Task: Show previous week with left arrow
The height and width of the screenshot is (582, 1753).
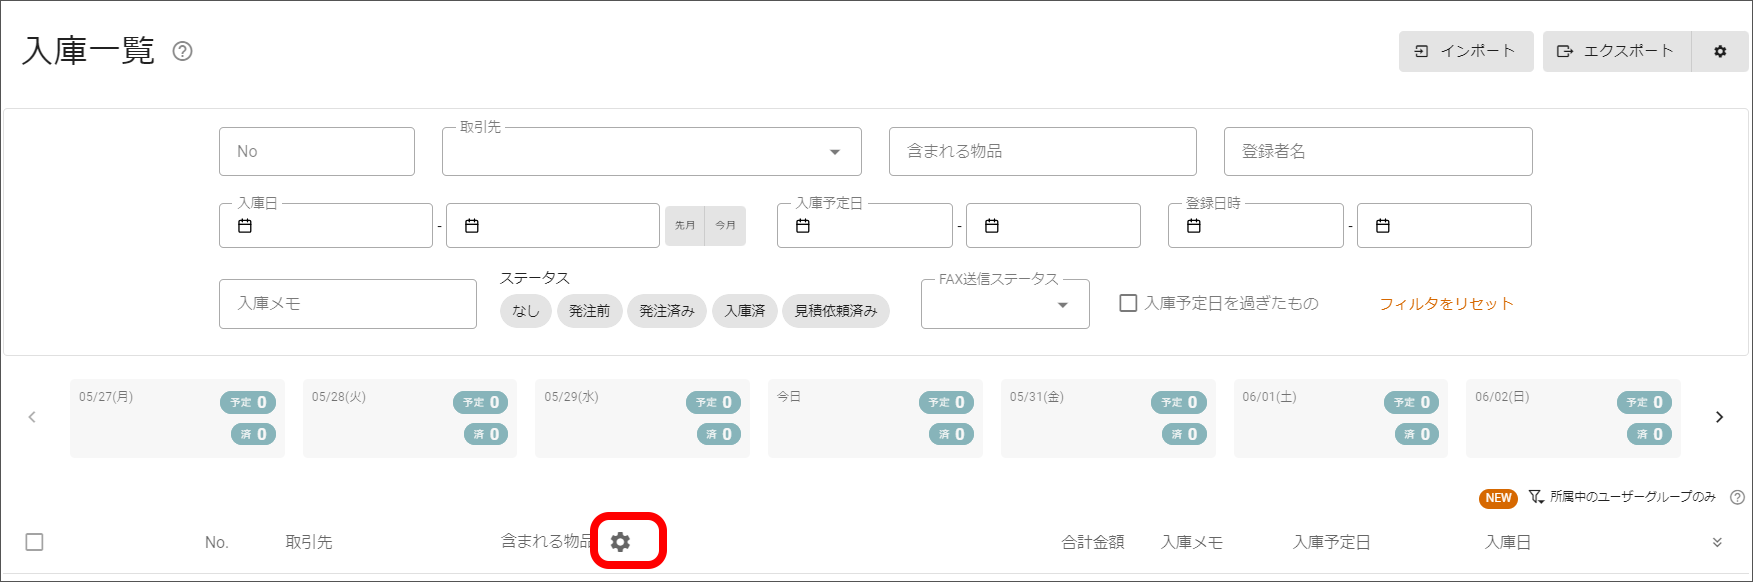Action: 32,417
